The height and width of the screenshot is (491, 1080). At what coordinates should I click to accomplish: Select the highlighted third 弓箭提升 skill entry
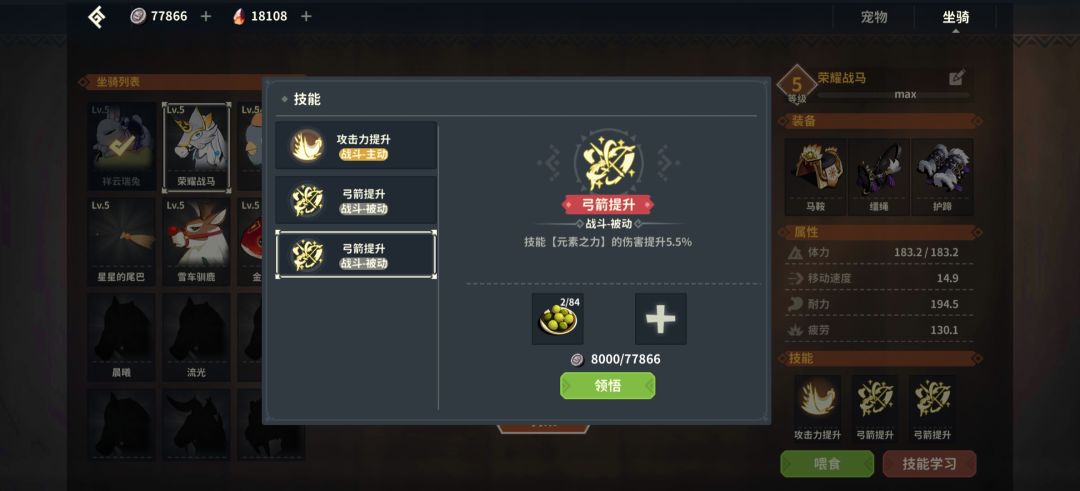(x=356, y=255)
